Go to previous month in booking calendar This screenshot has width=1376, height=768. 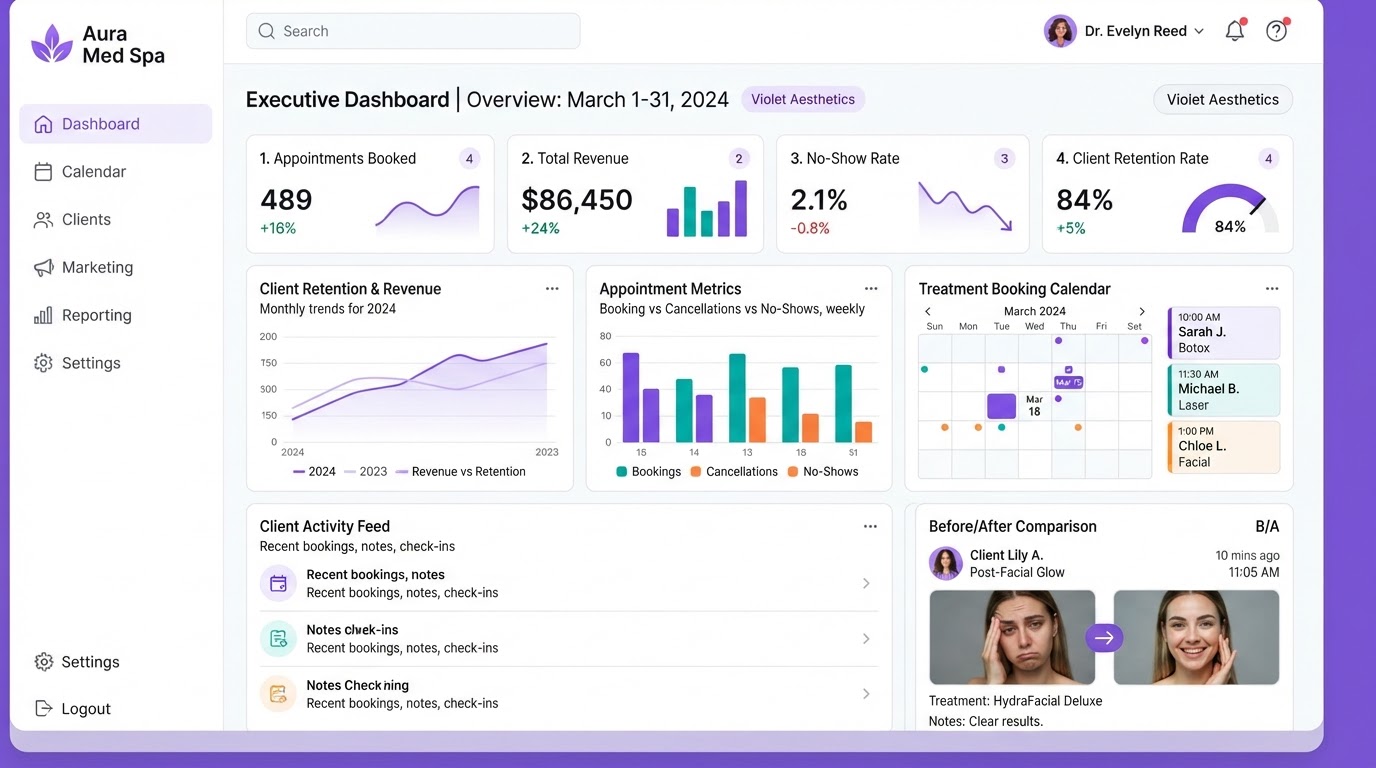(928, 311)
